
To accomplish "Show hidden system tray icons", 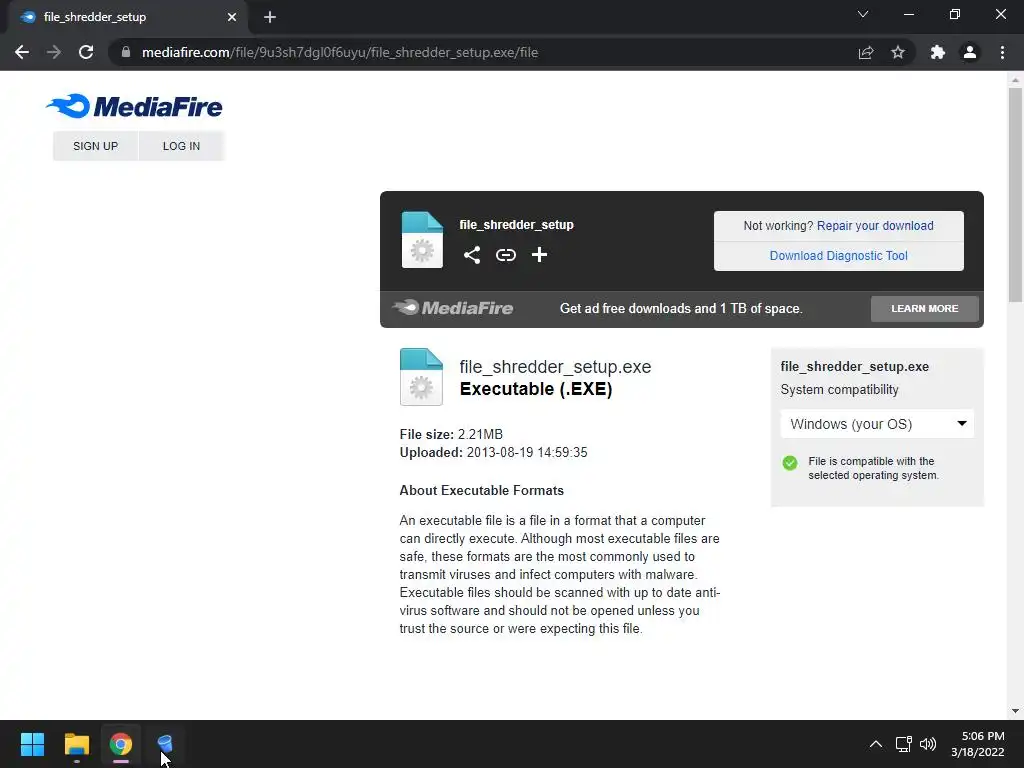I will pos(876,744).
